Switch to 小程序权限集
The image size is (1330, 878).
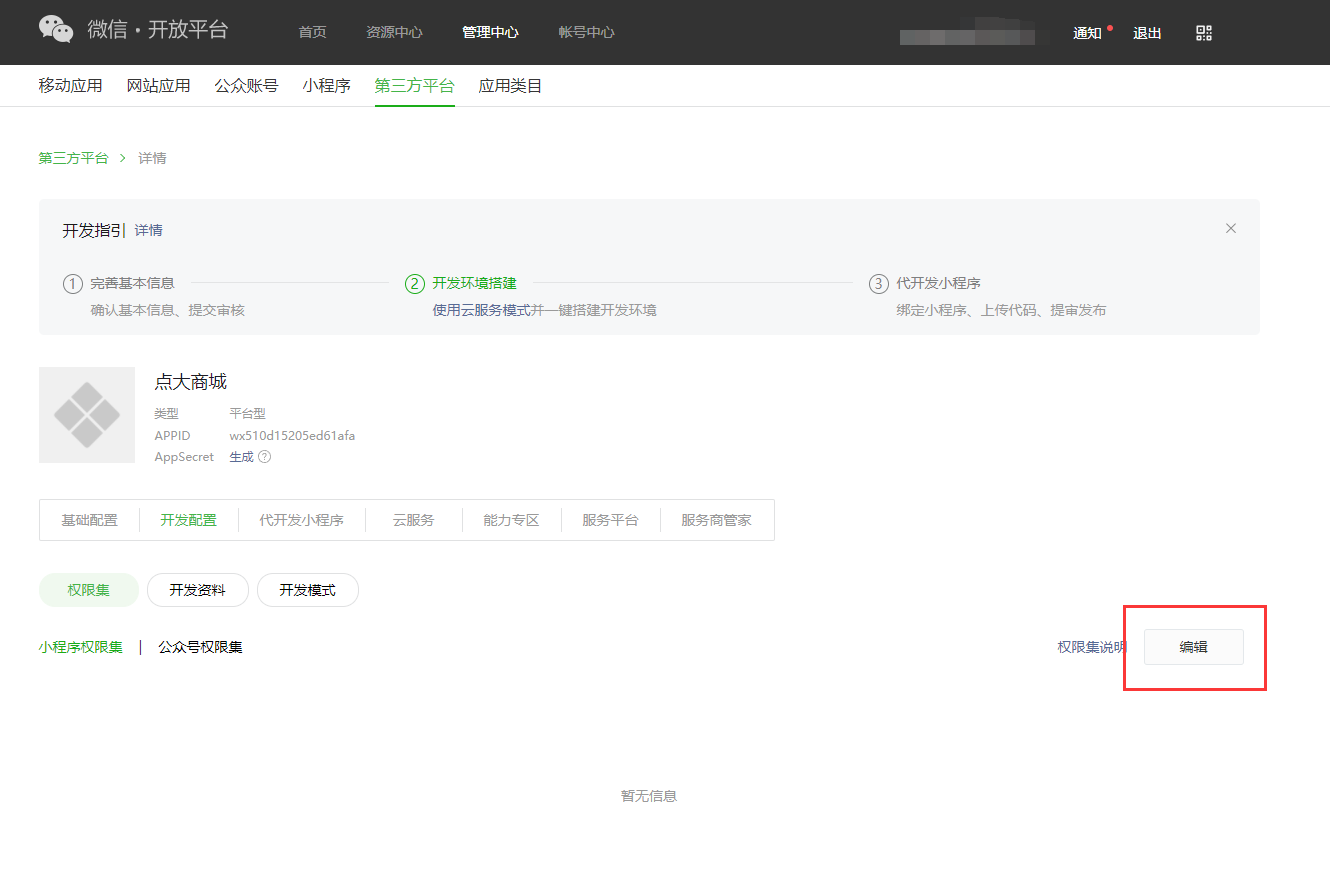81,647
